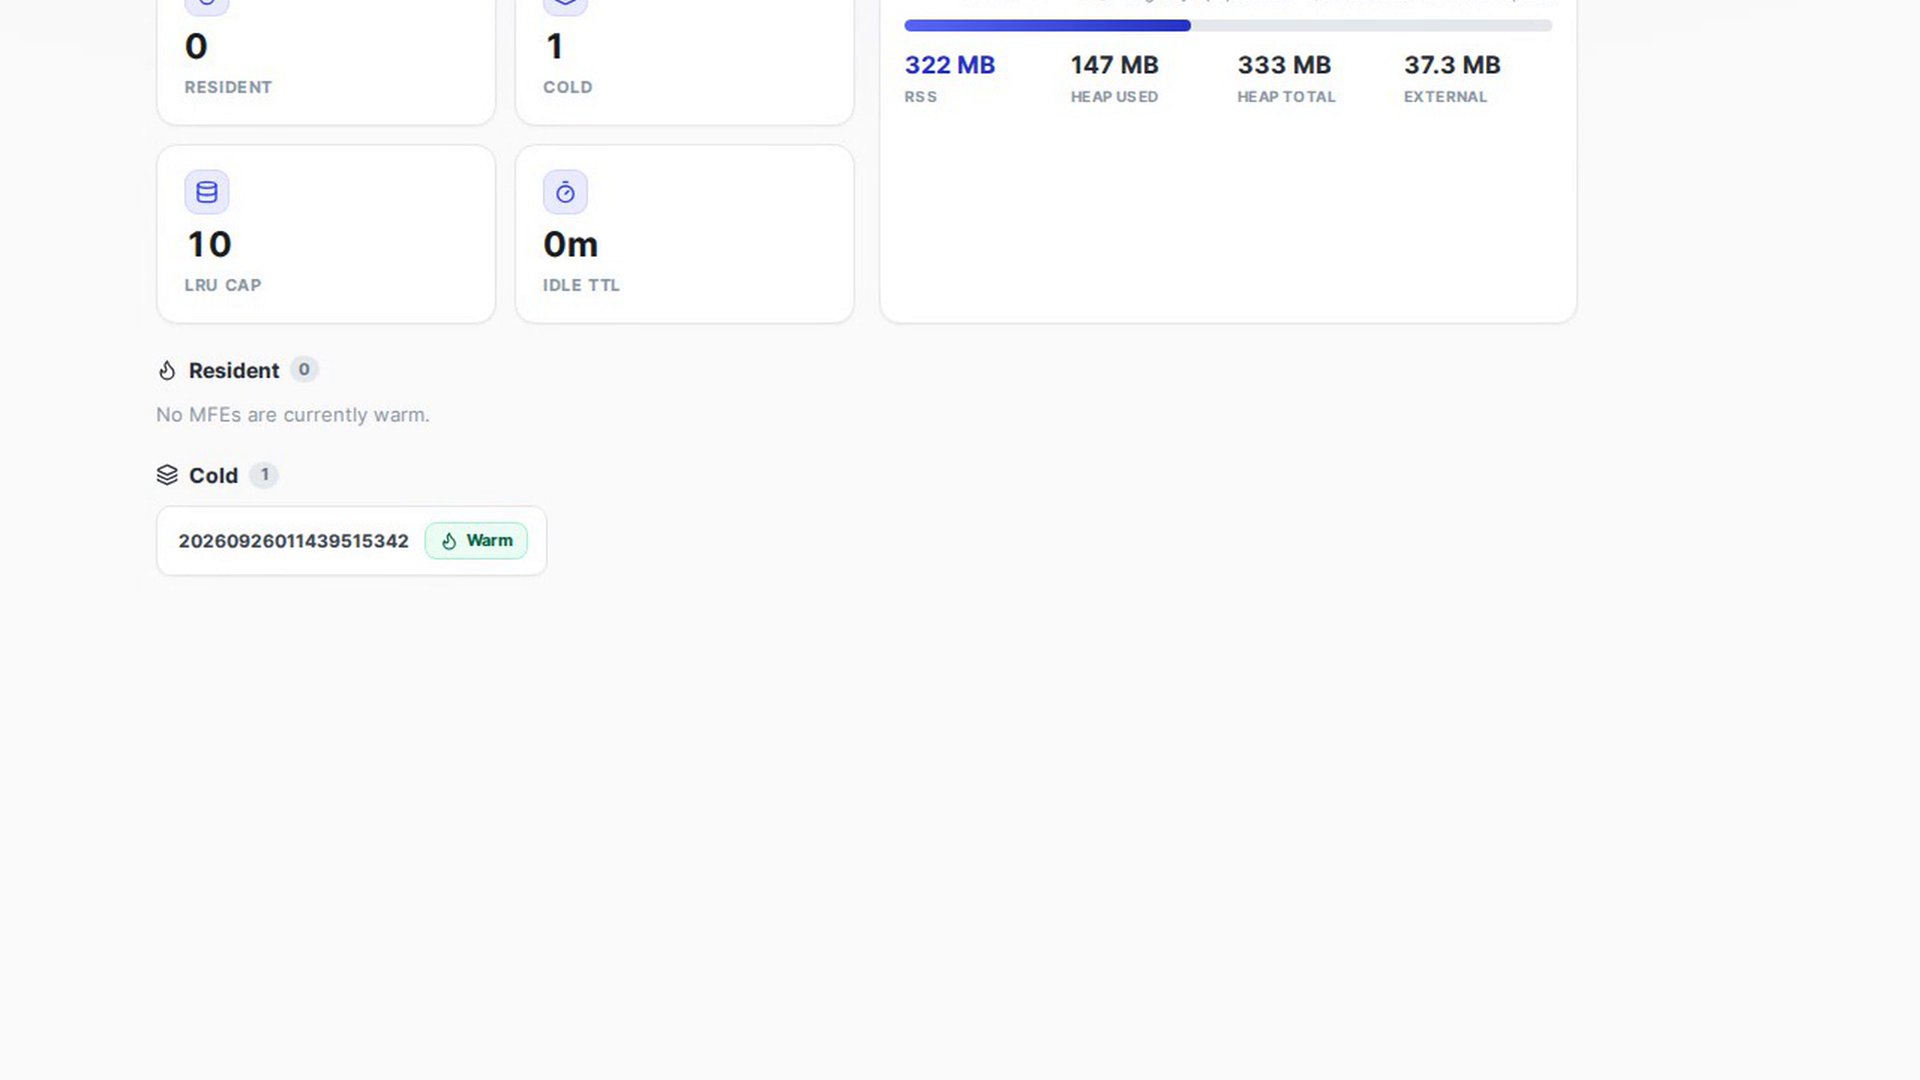Click the partially visible icon above COLD stat
The height and width of the screenshot is (1080, 1920).
point(565,6)
